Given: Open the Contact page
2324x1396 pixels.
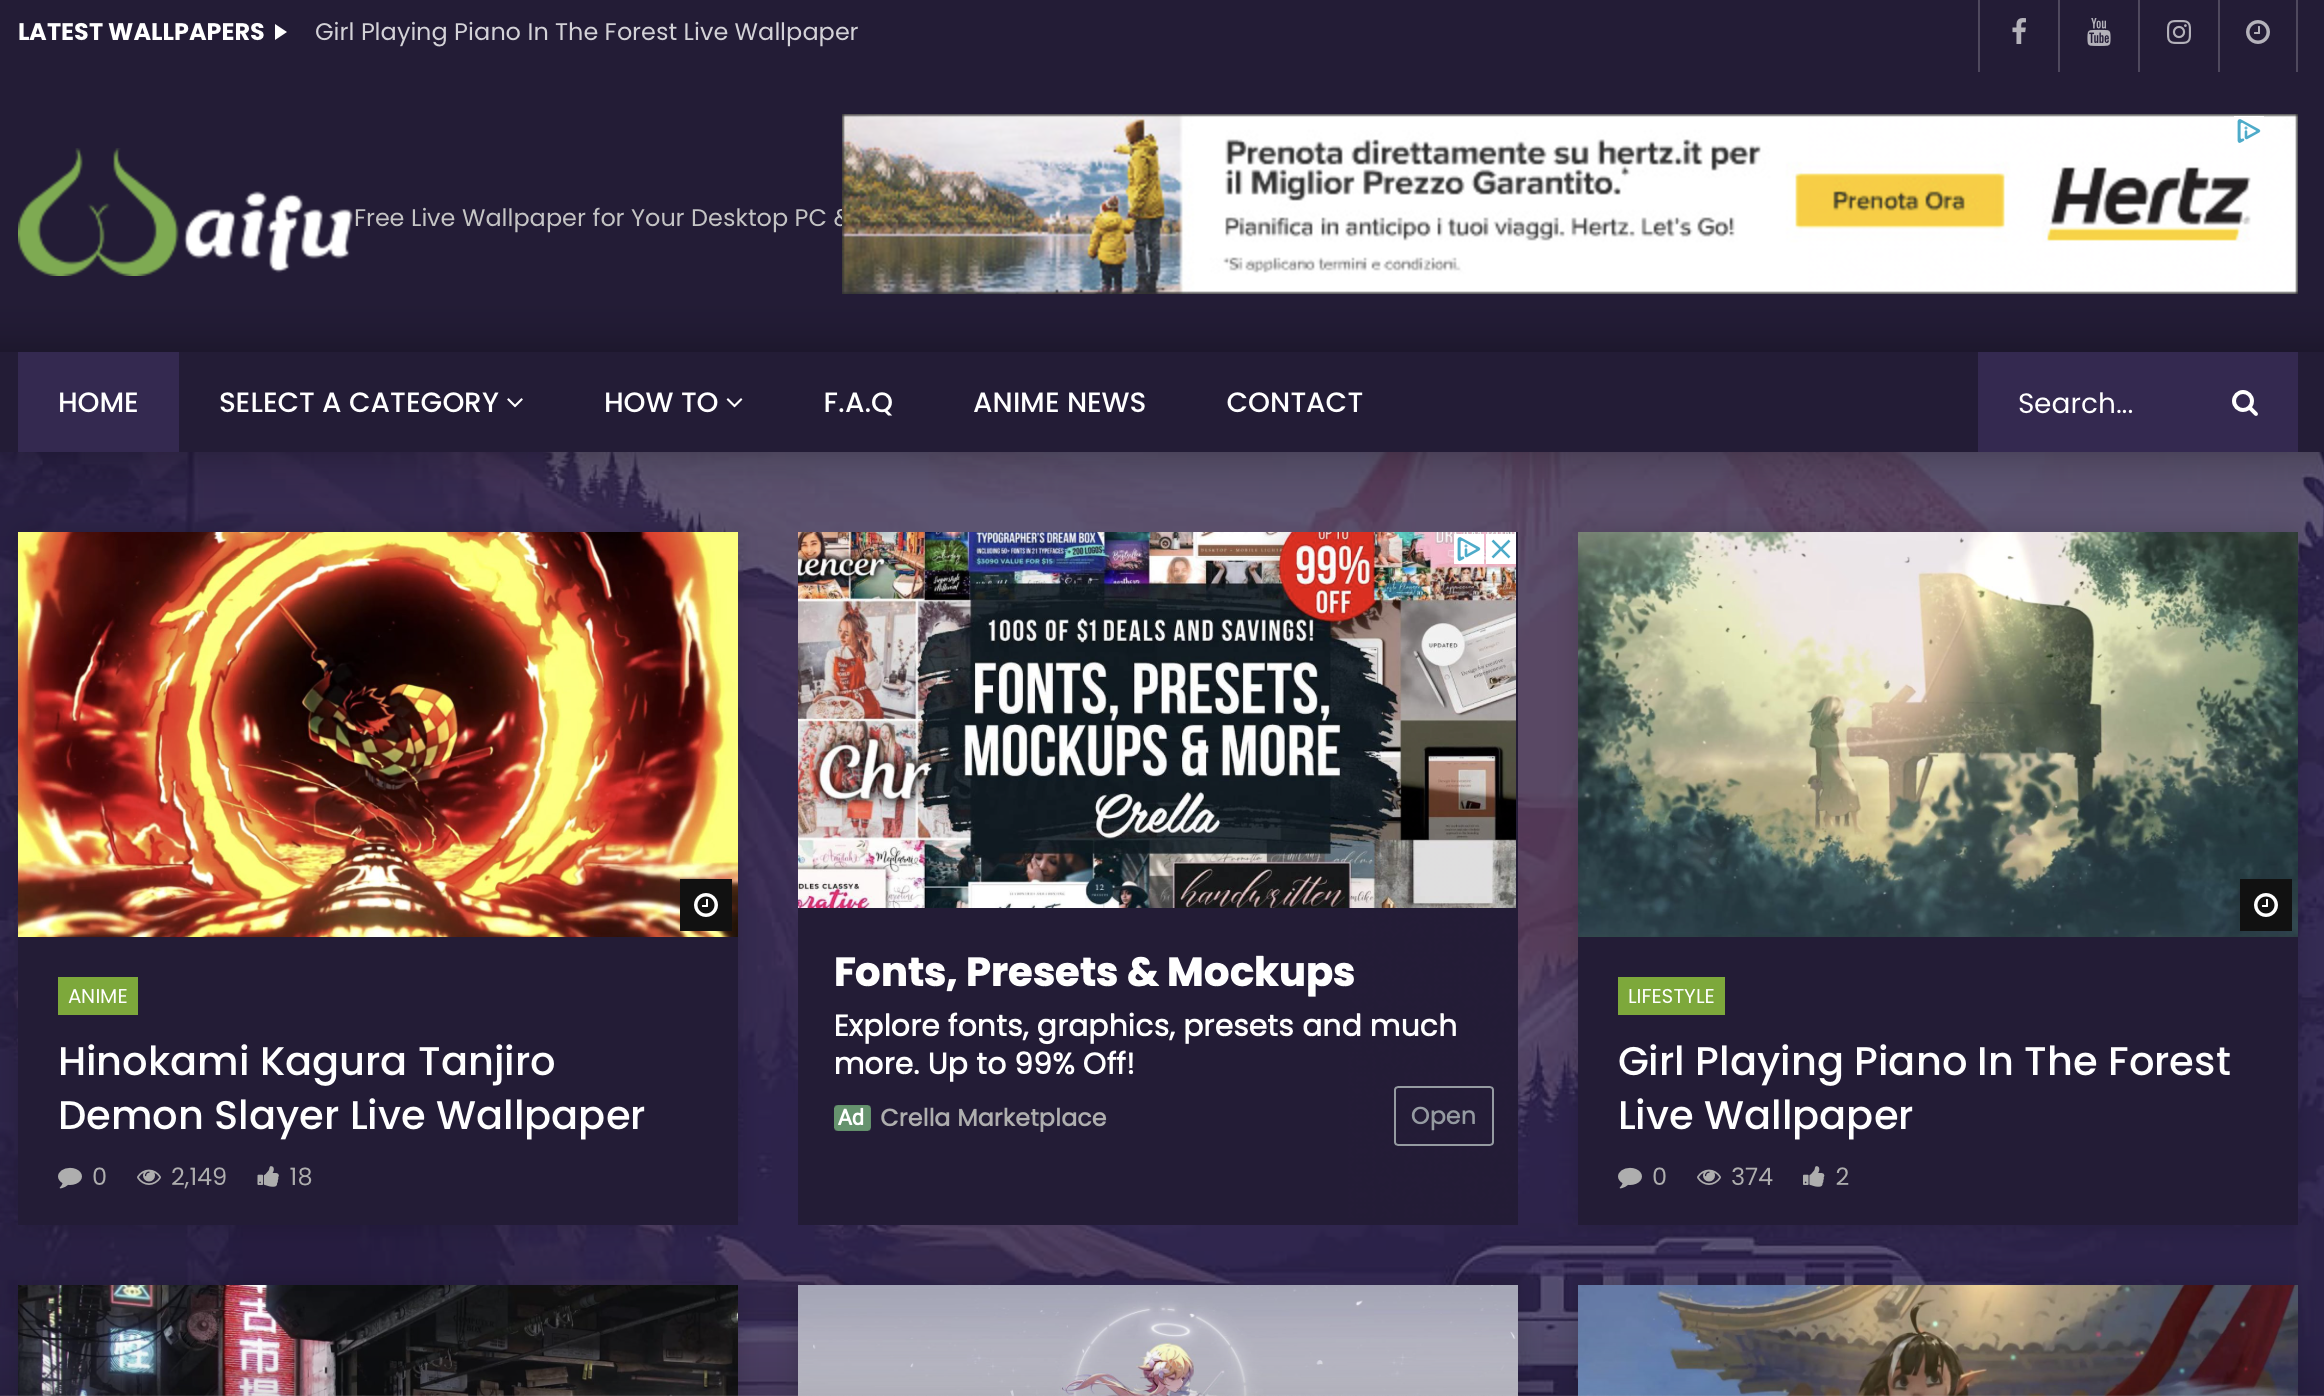Looking at the screenshot, I should click(x=1294, y=402).
